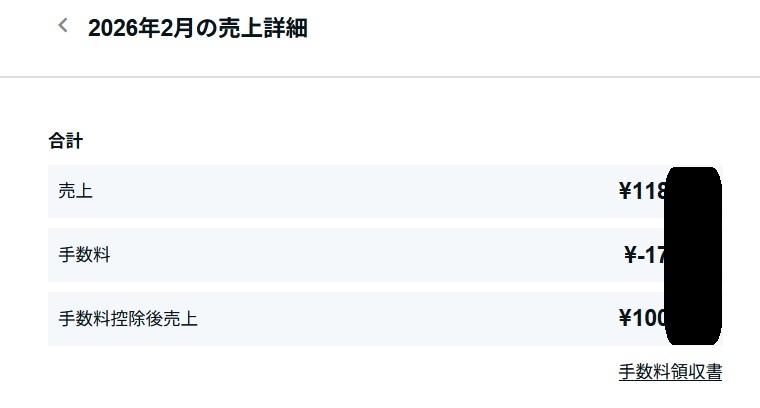Click the back chevron arrow
This screenshot has height=408, width=760.
tap(63, 26)
